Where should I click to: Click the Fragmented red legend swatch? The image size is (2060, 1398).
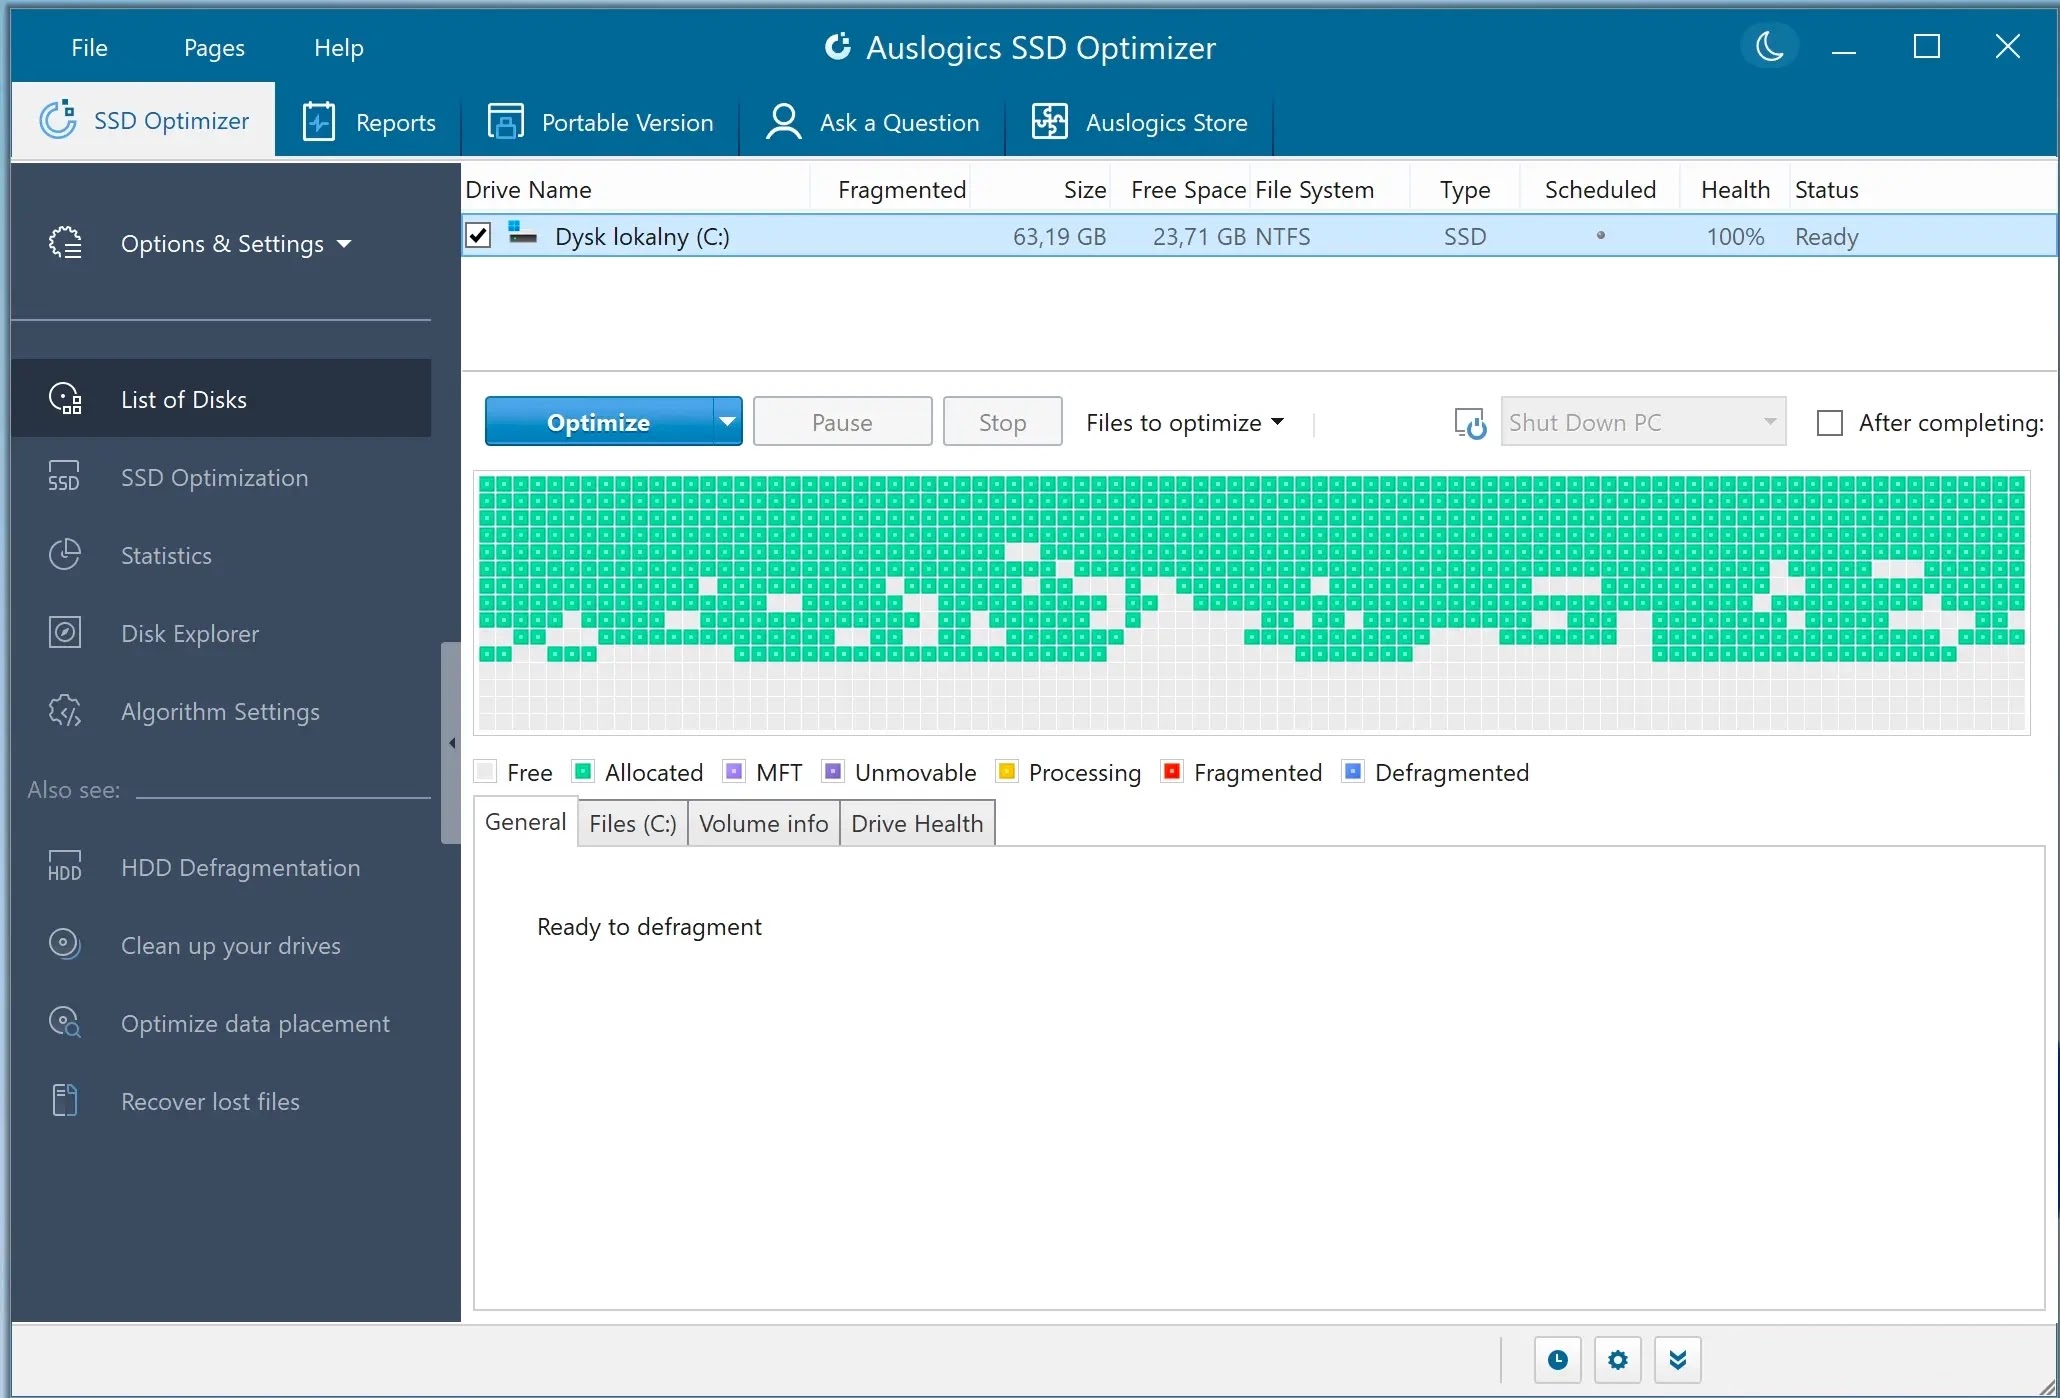(1172, 772)
